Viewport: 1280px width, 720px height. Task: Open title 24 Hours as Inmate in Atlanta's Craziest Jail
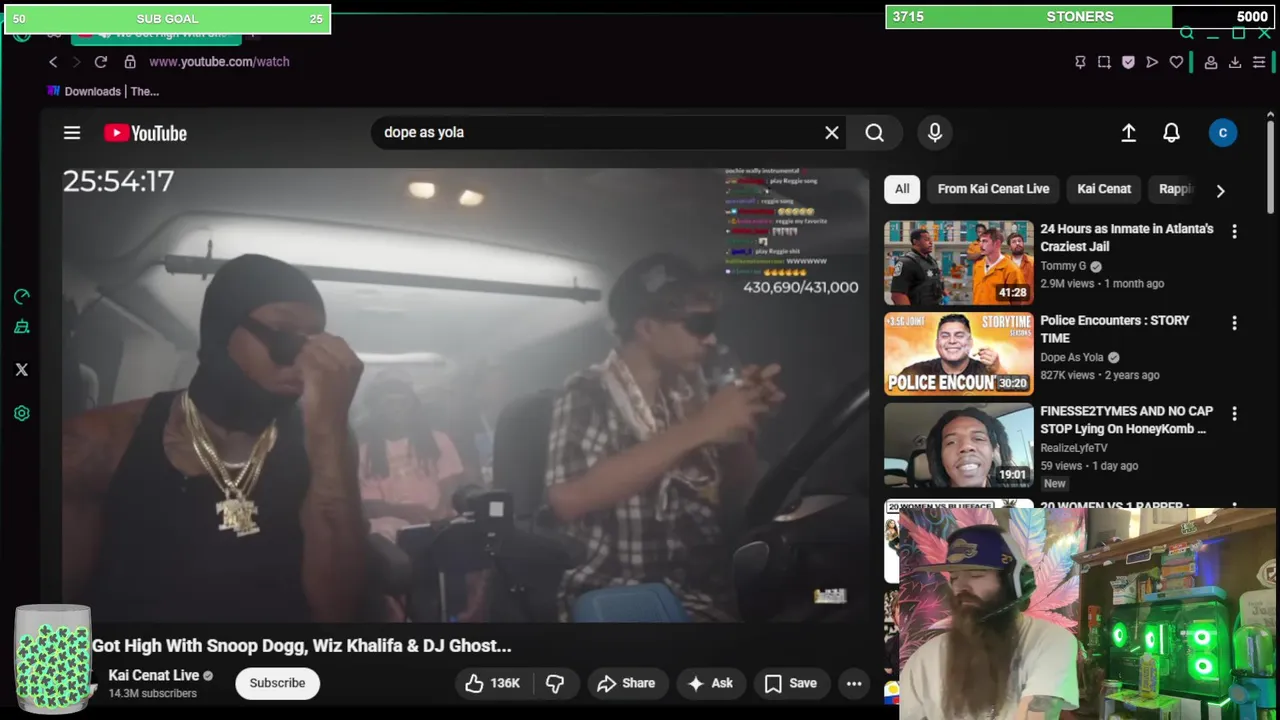[1126, 238]
